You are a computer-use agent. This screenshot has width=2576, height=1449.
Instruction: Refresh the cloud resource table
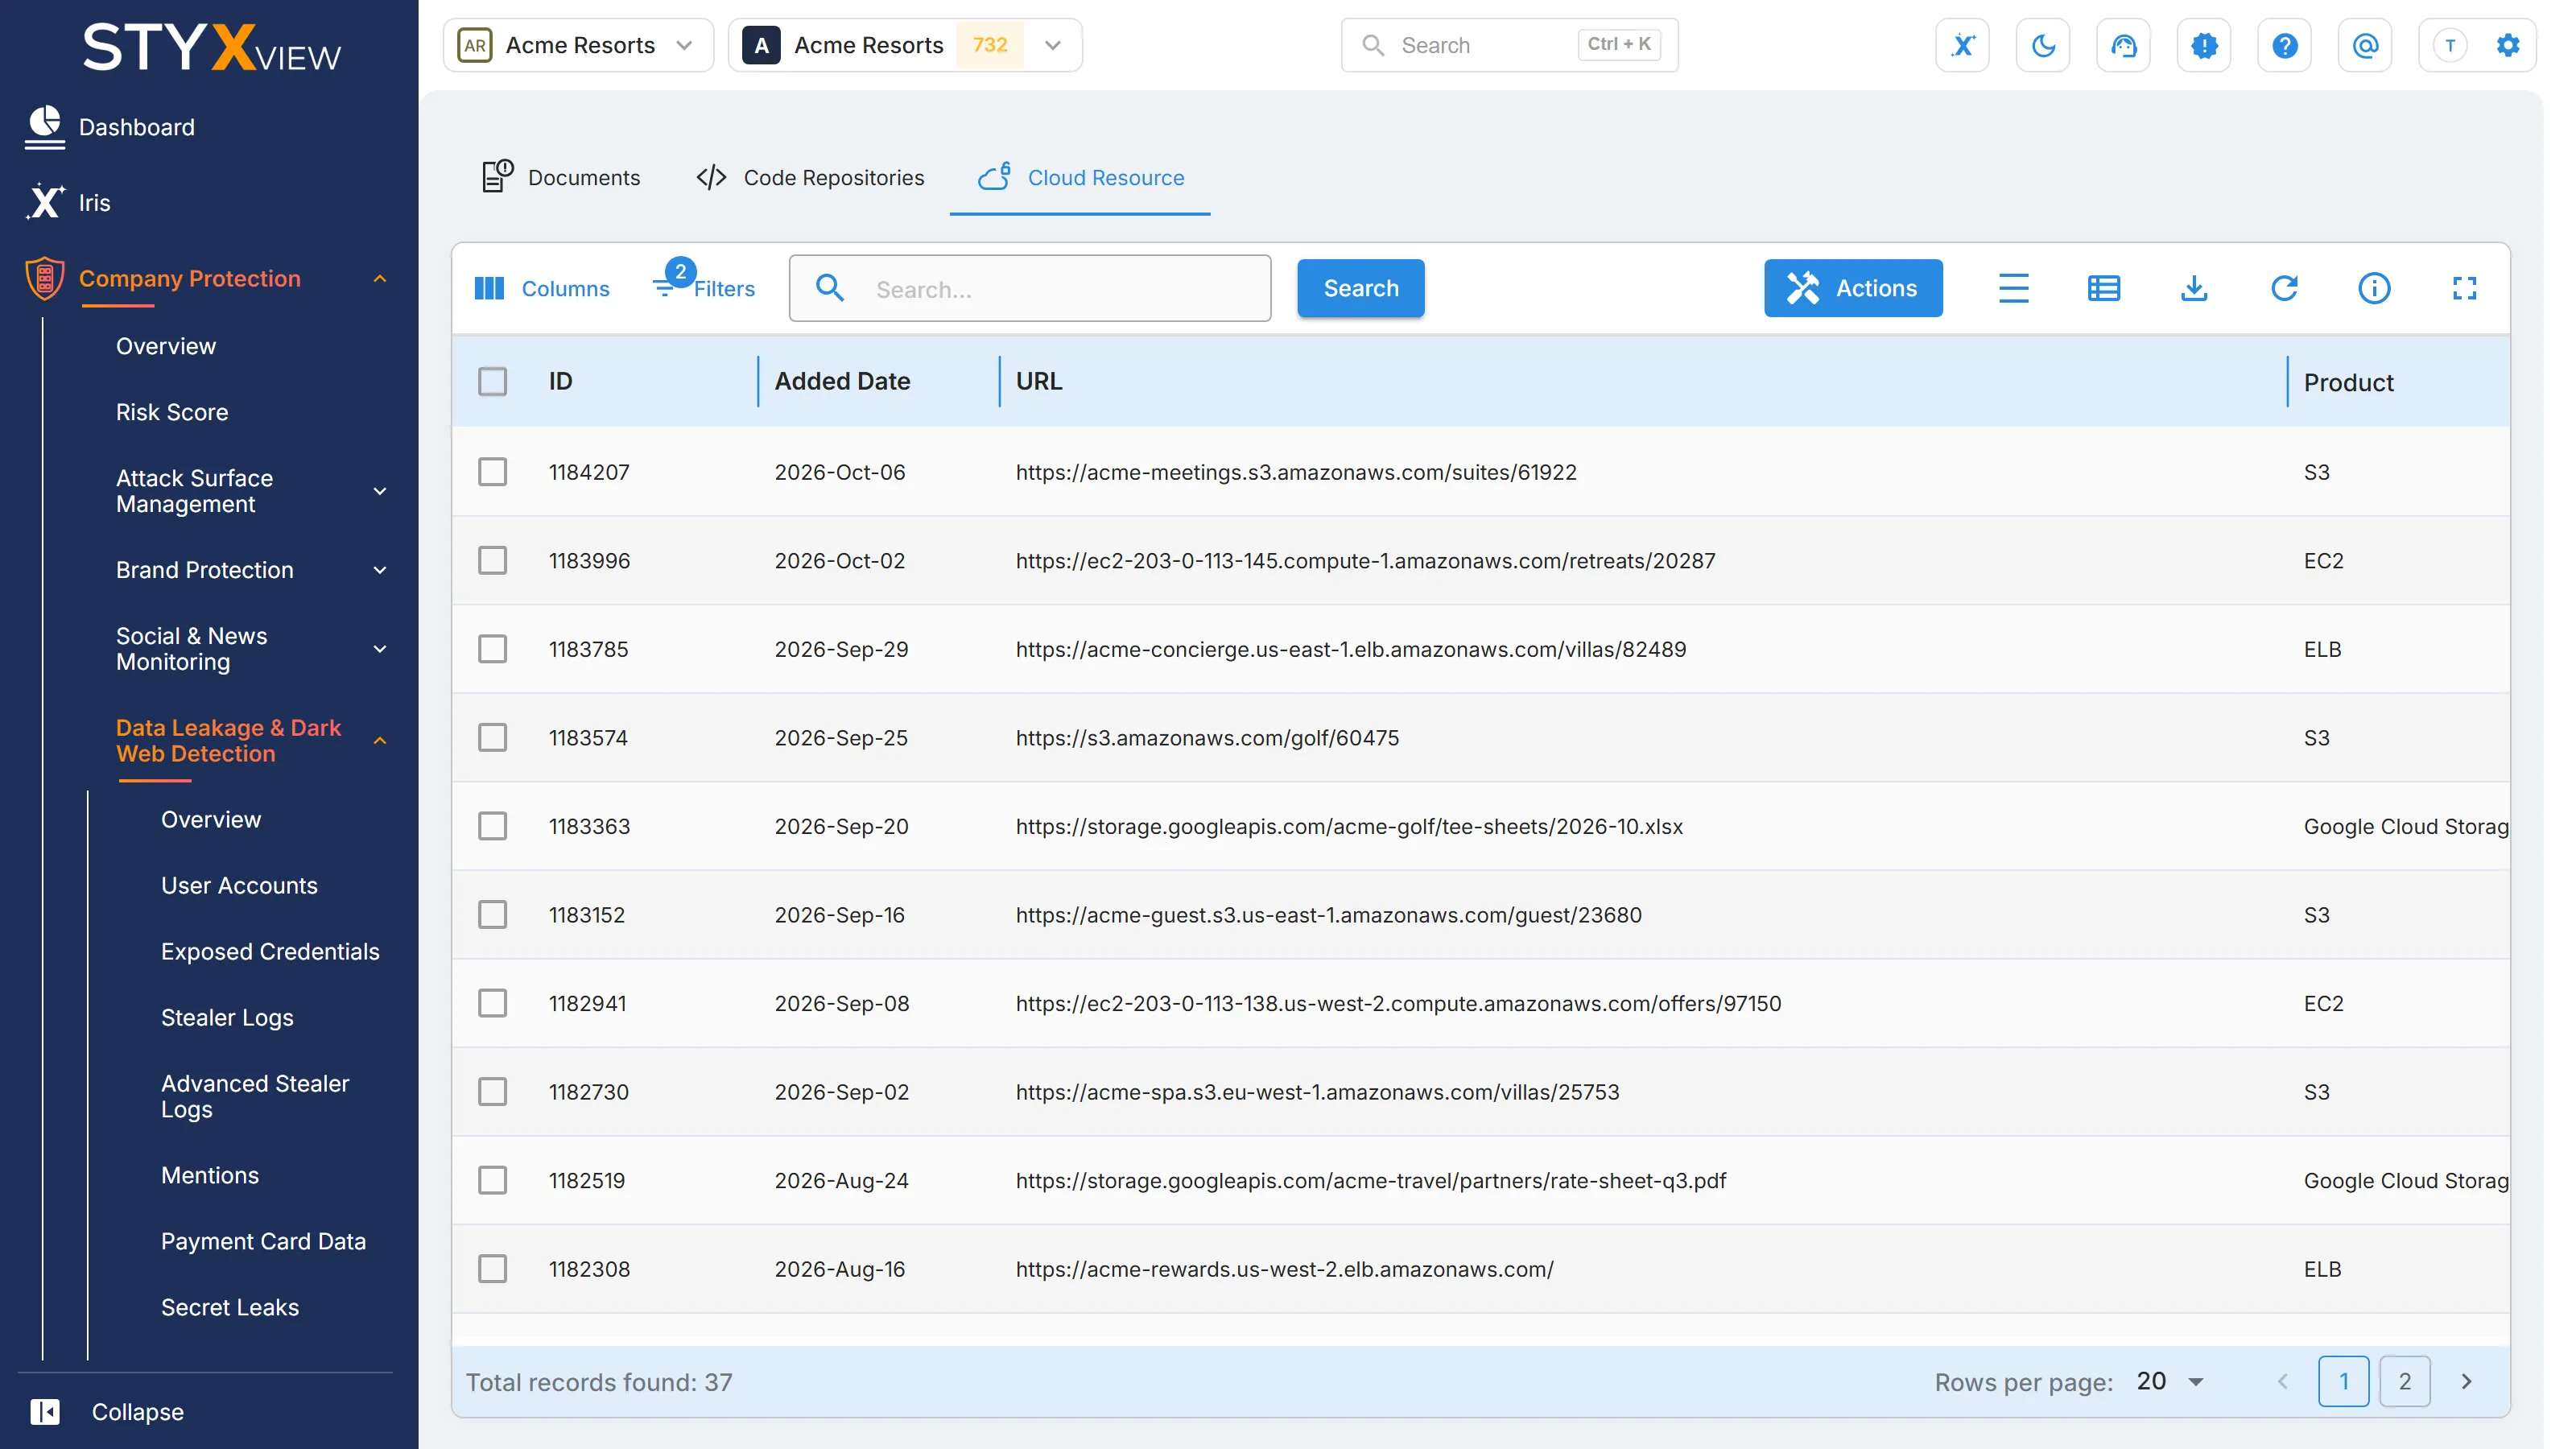[2284, 288]
